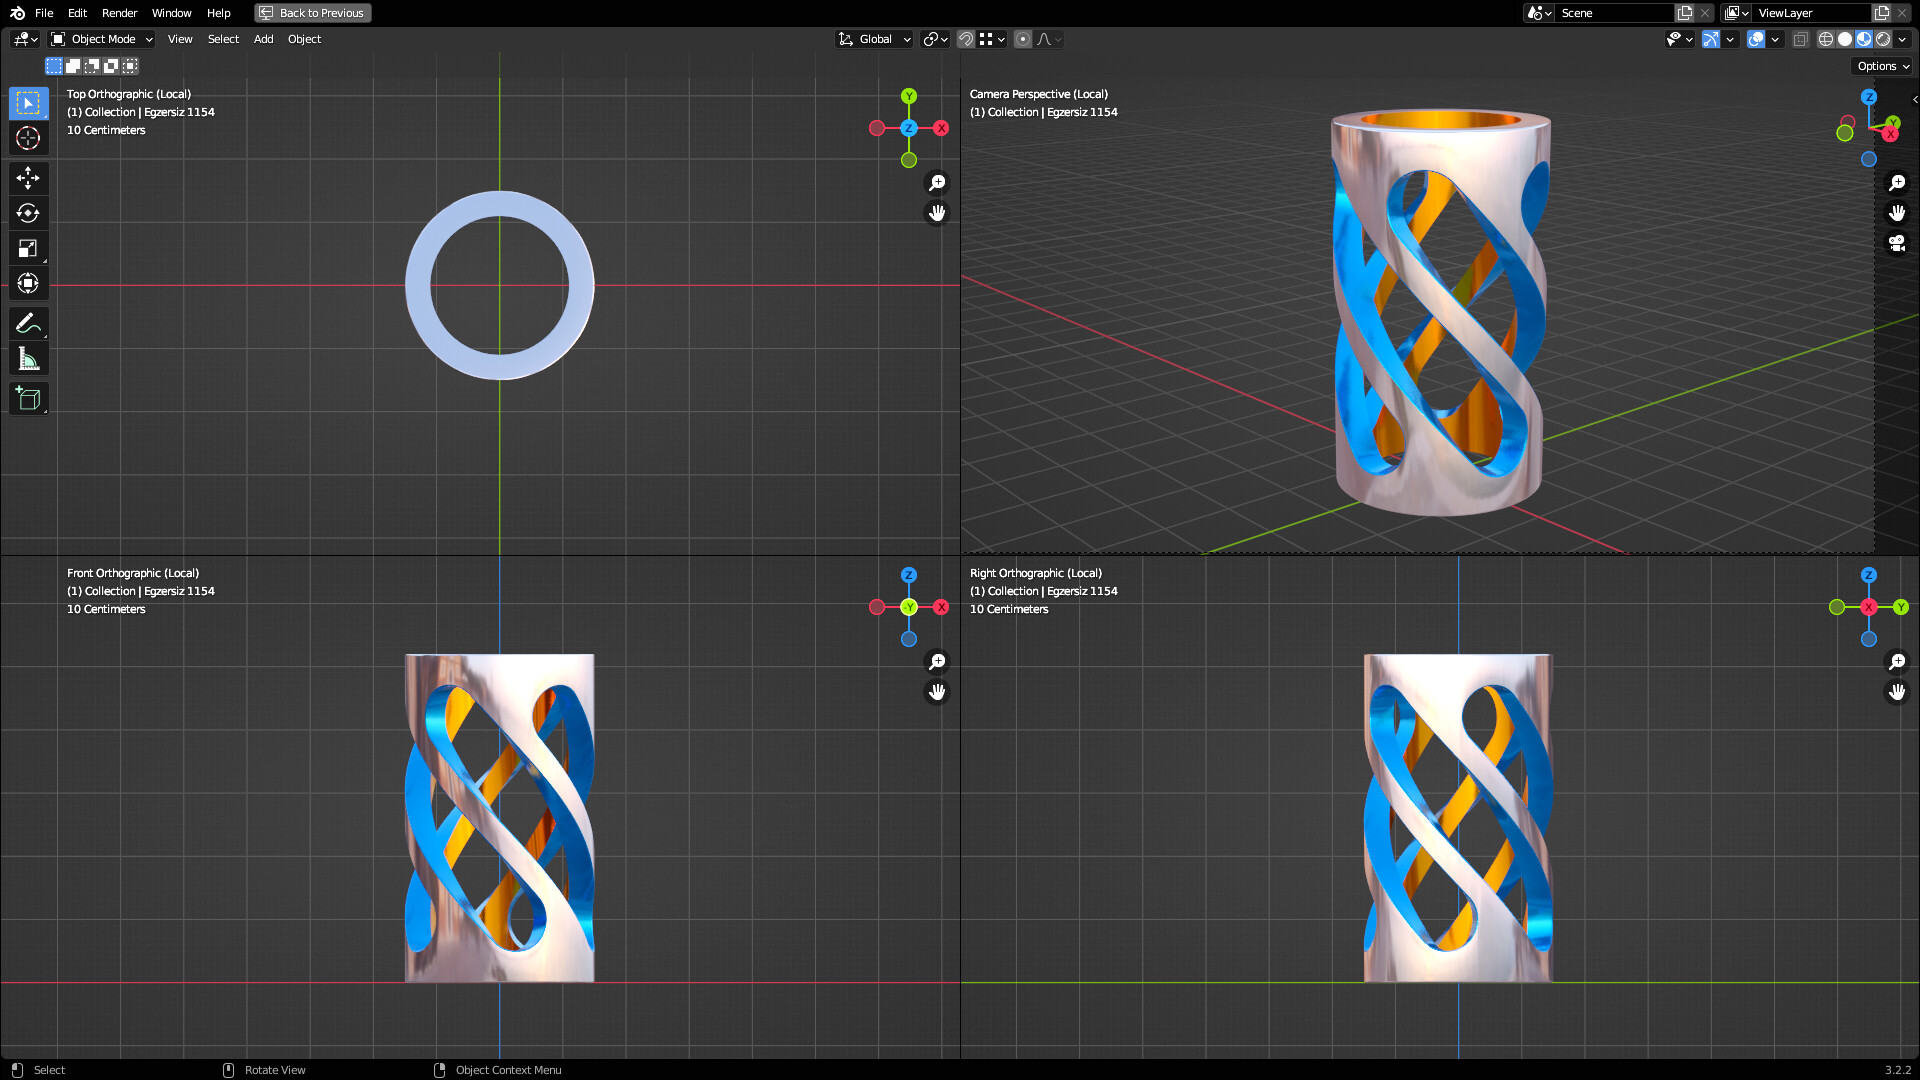Switch to wireframe viewport shading
Screen dimensions: 1920x1080
coord(1825,39)
